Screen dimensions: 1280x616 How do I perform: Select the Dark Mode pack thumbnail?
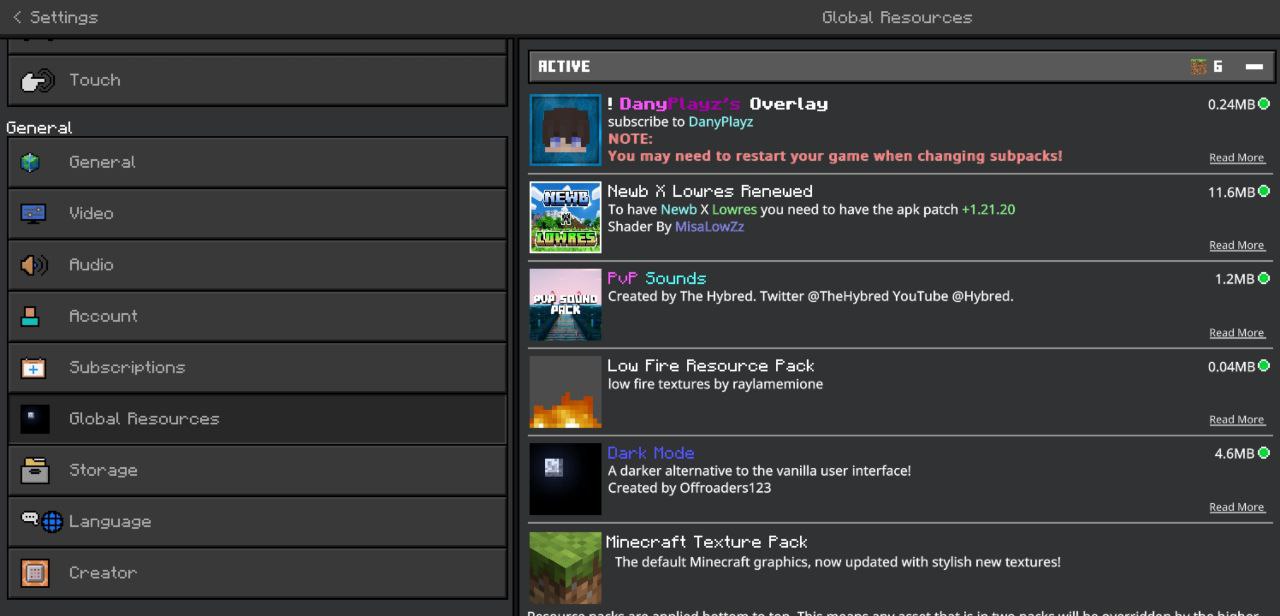coord(565,479)
